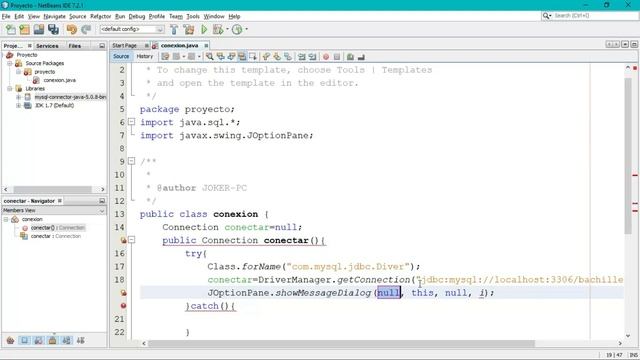640x360 pixels.
Task: Minimize the Navigator panel window group
Action: pyautogui.click(x=102, y=201)
